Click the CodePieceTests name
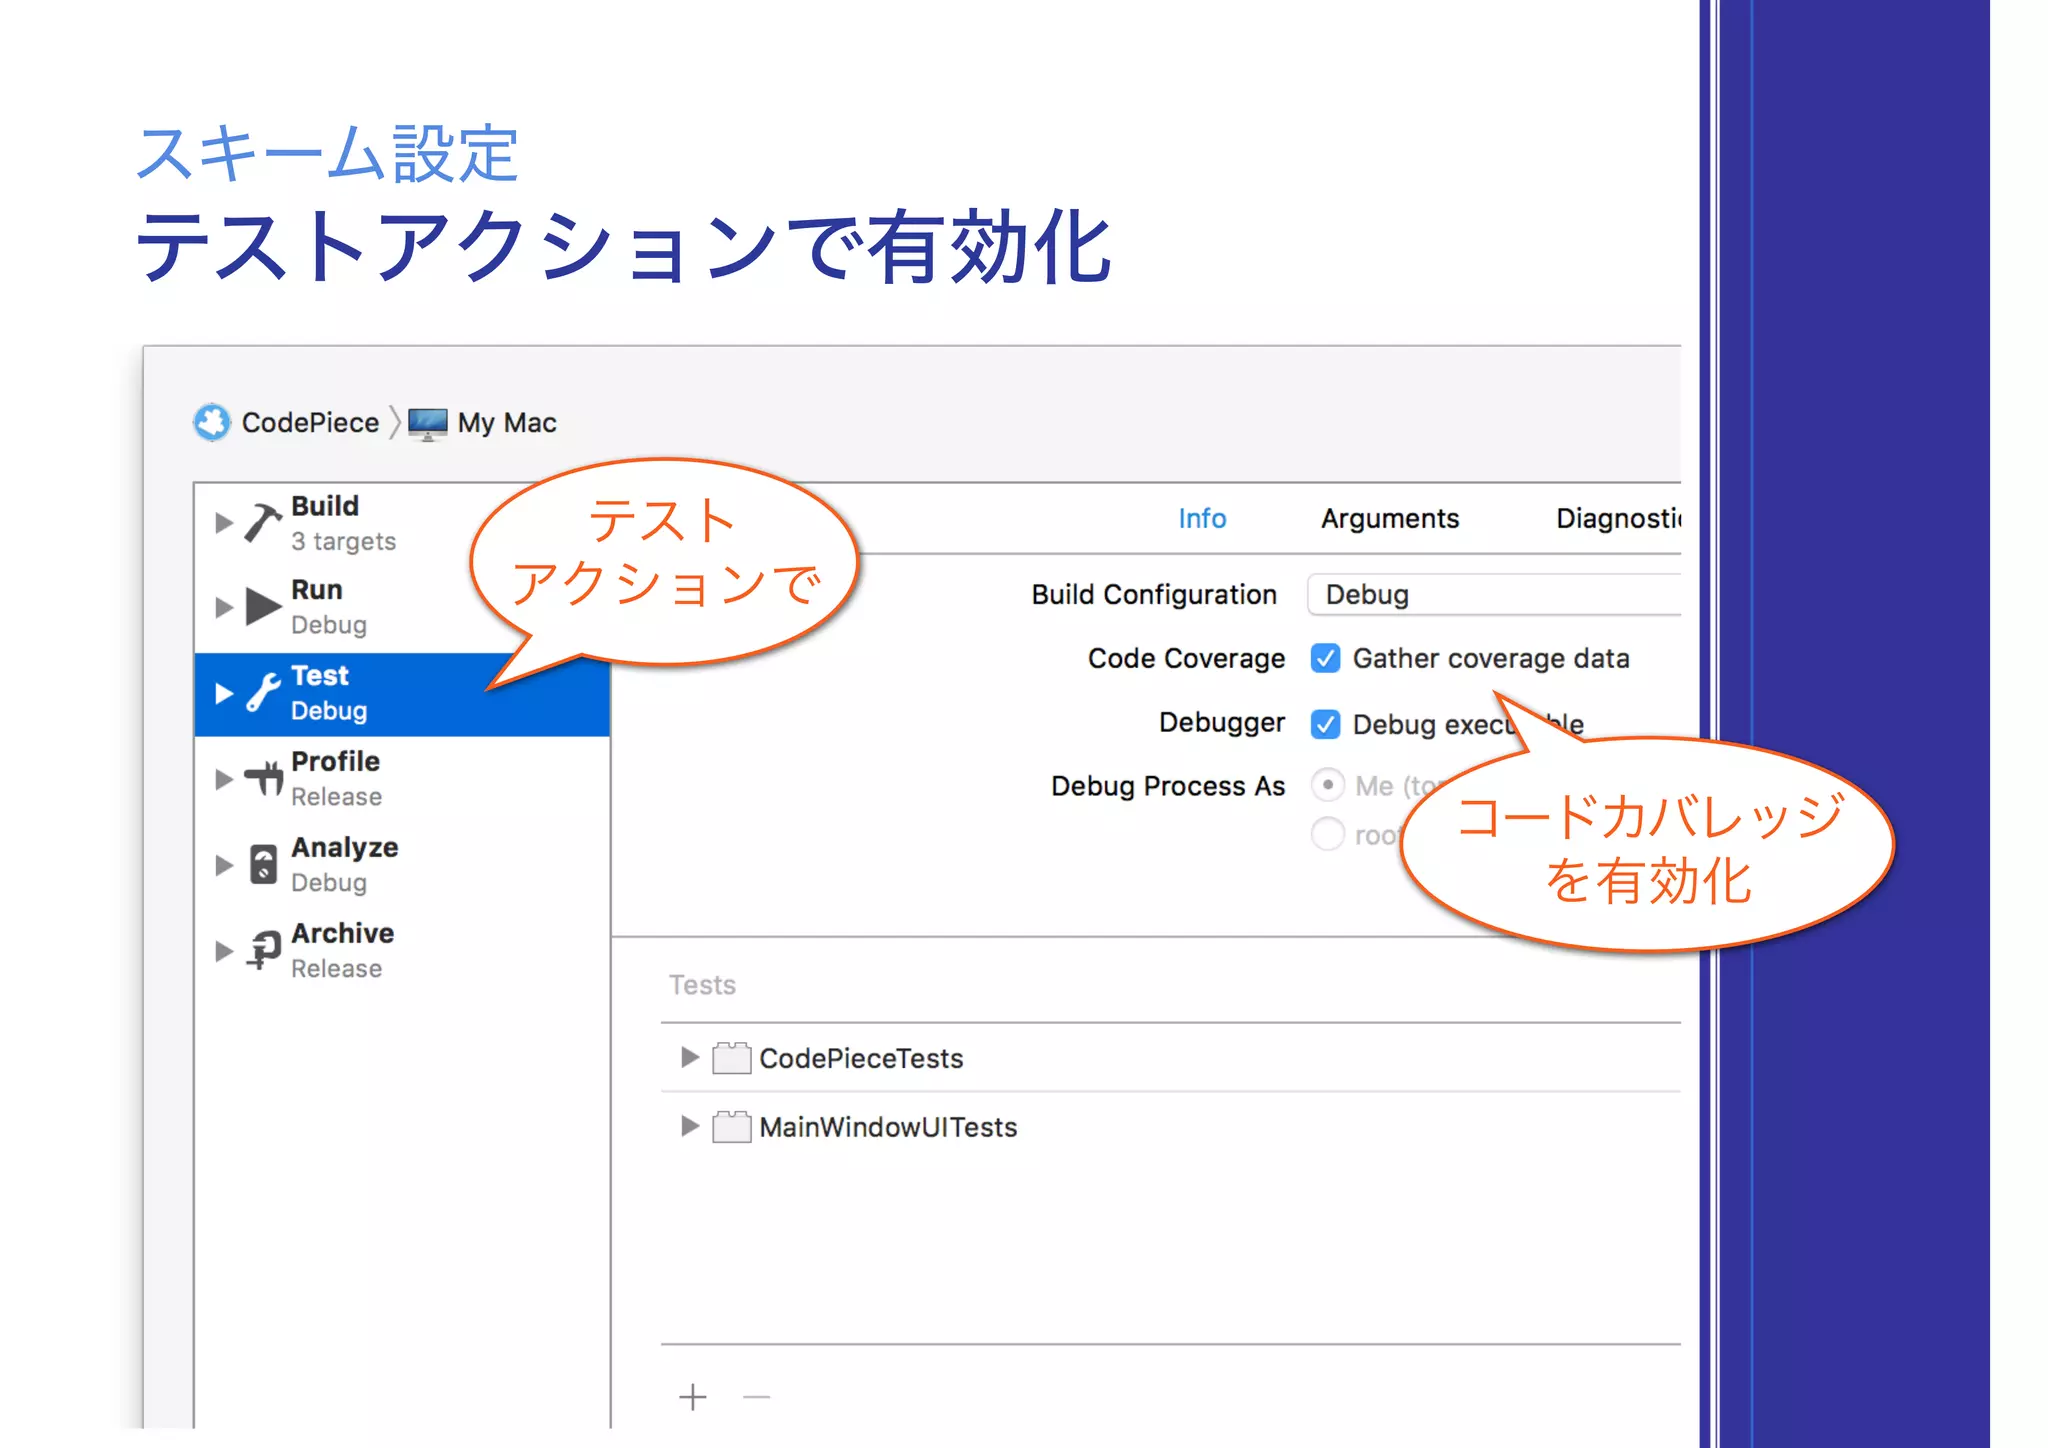The image size is (2048, 1448). click(x=861, y=1058)
